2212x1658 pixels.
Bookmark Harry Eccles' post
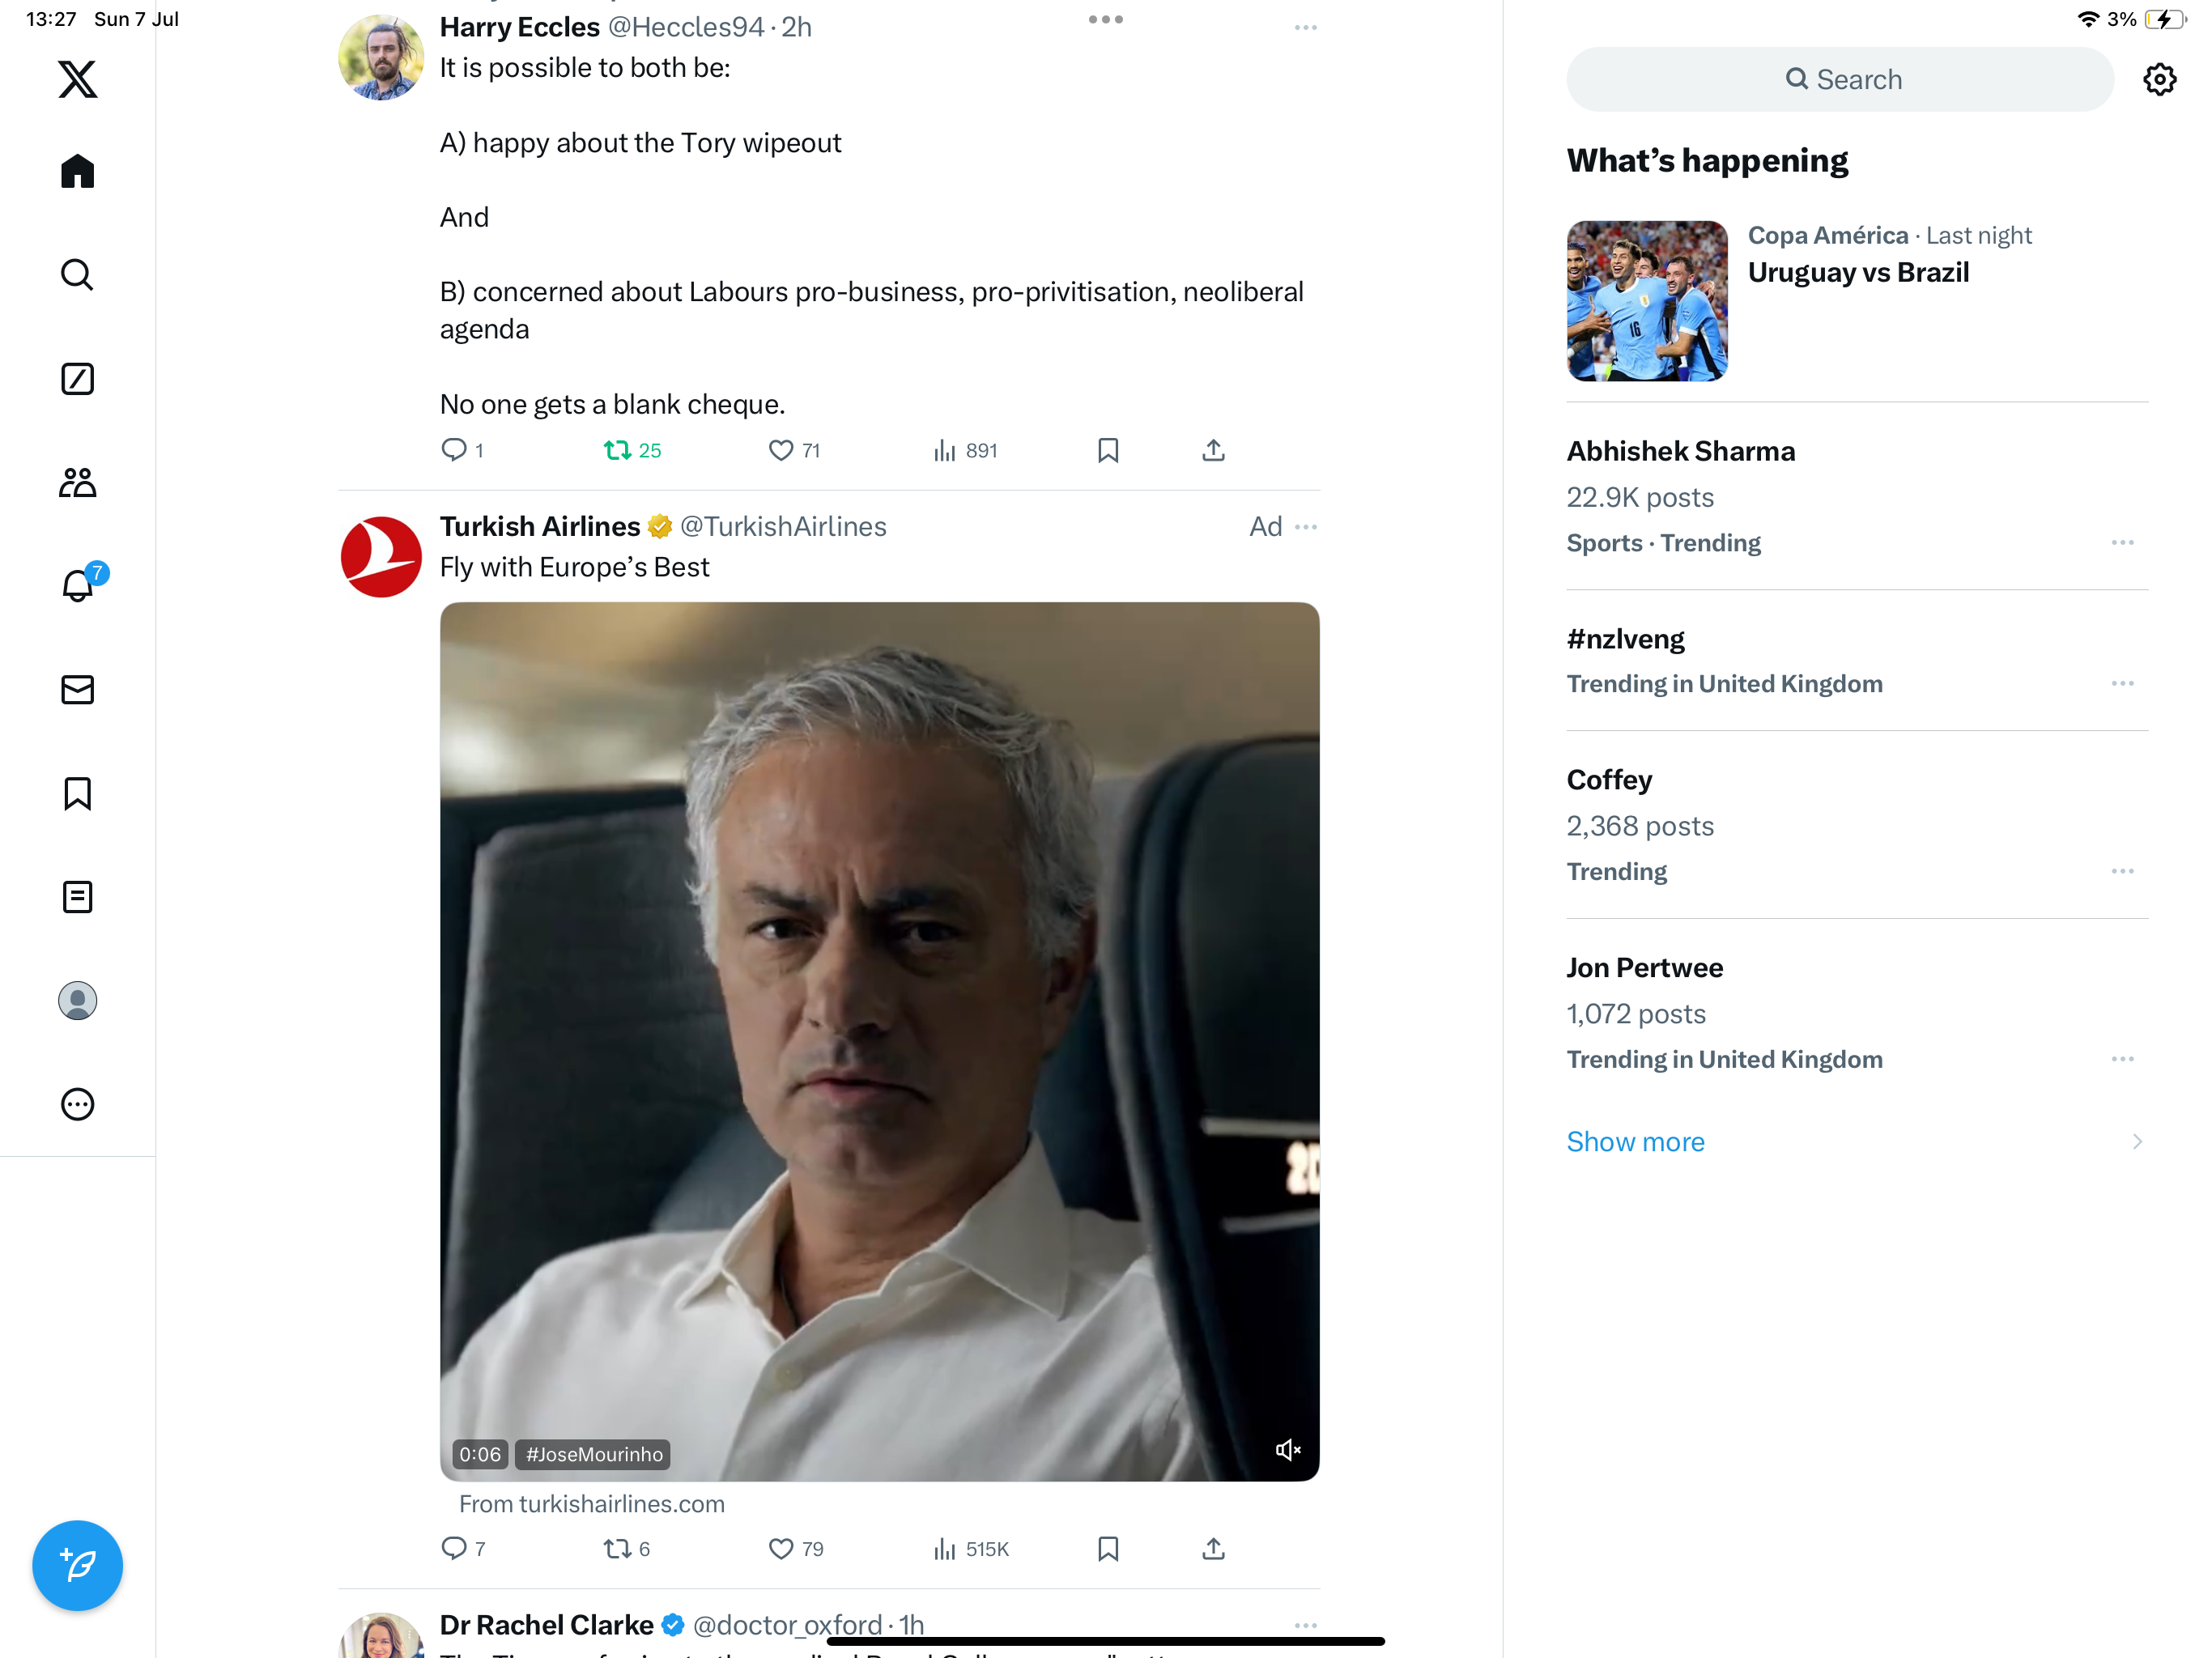point(1108,451)
